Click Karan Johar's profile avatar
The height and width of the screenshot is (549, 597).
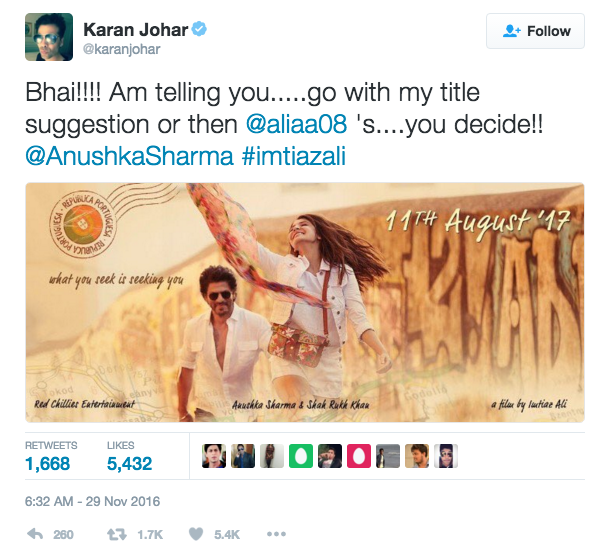49,37
